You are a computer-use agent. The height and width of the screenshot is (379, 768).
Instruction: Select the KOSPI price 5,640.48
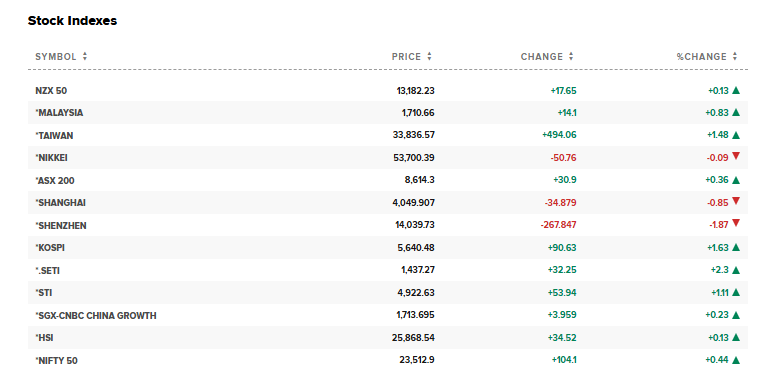click(x=417, y=248)
